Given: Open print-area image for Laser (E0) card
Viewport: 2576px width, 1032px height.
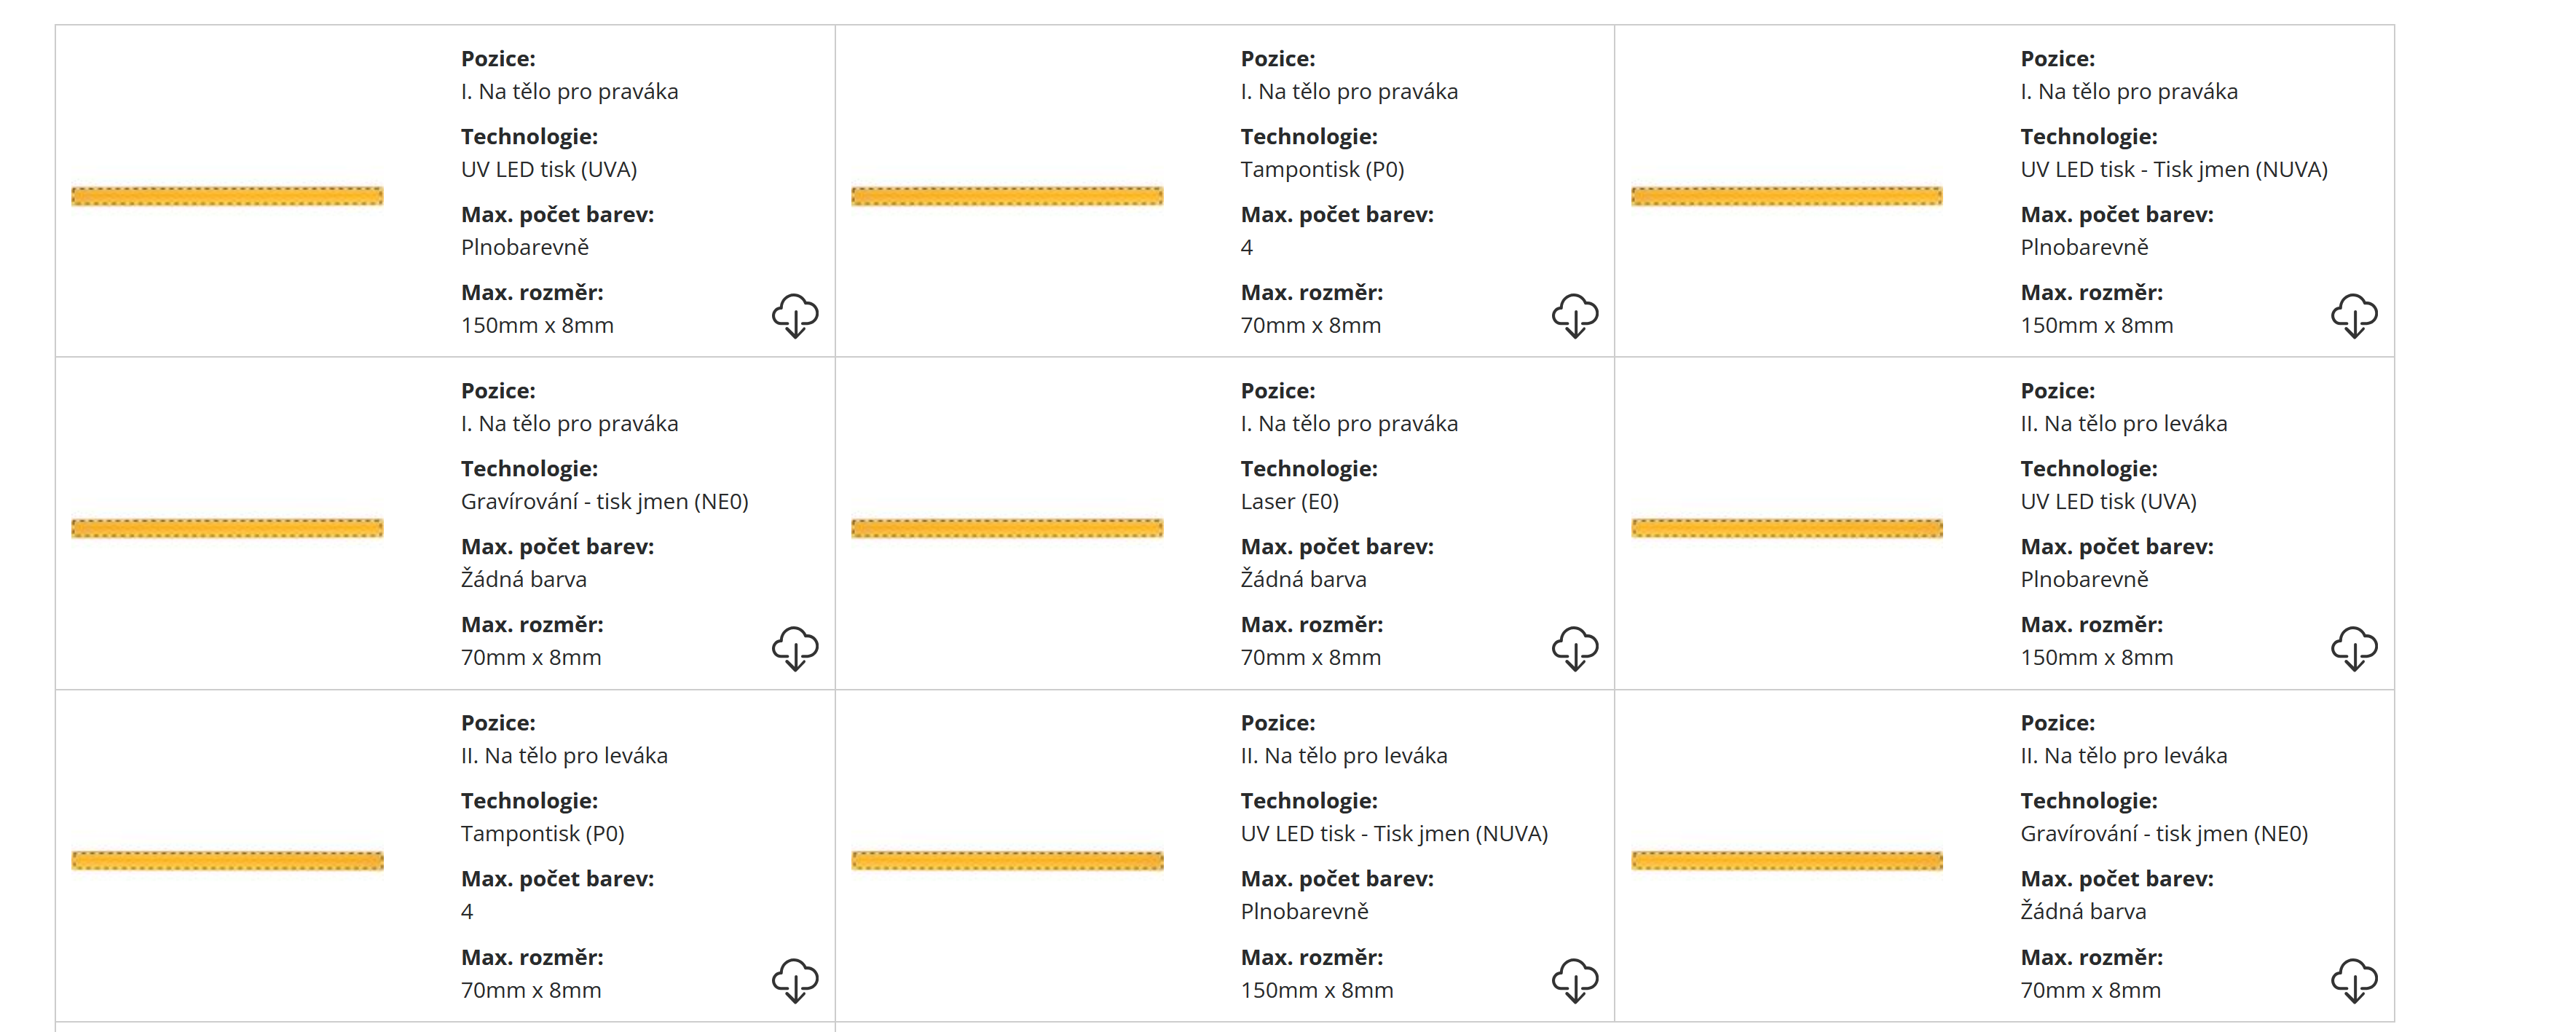Looking at the screenshot, I should (x=1007, y=528).
